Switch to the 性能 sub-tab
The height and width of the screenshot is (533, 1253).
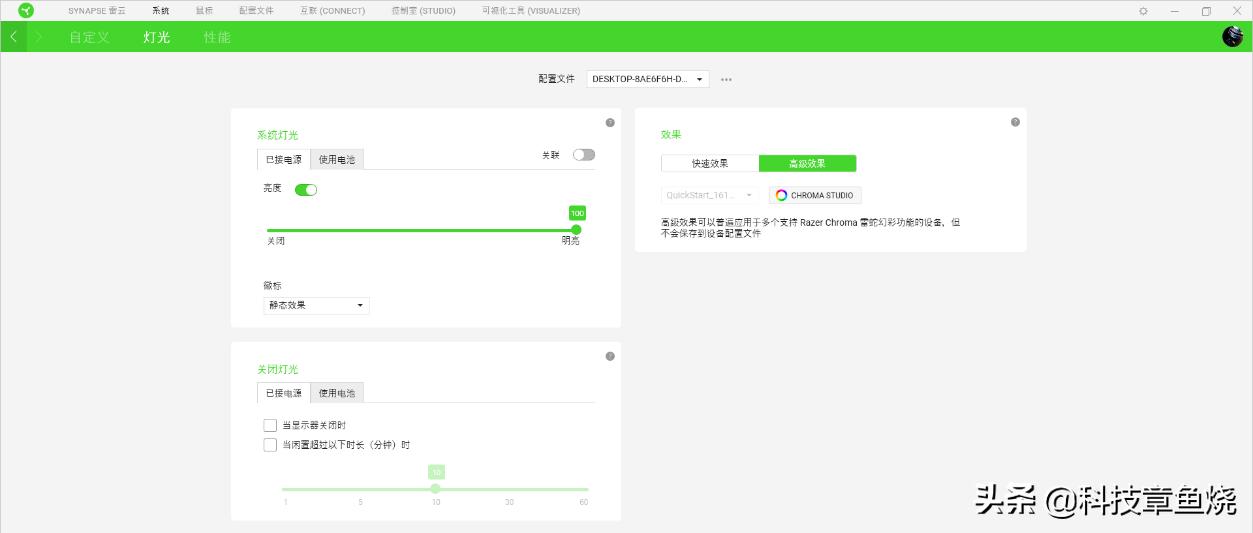click(x=217, y=37)
